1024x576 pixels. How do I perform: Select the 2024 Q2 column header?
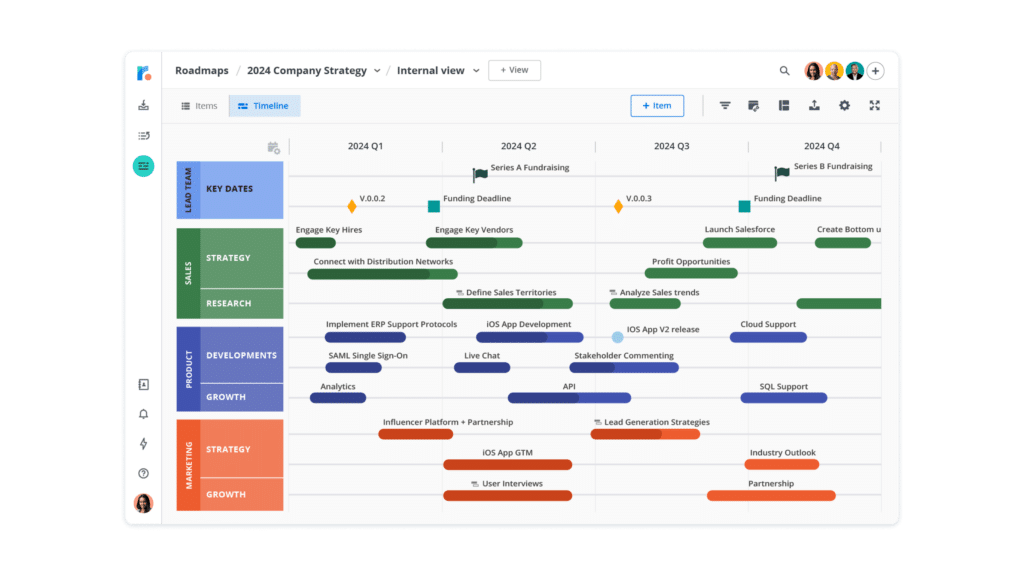tap(519, 146)
